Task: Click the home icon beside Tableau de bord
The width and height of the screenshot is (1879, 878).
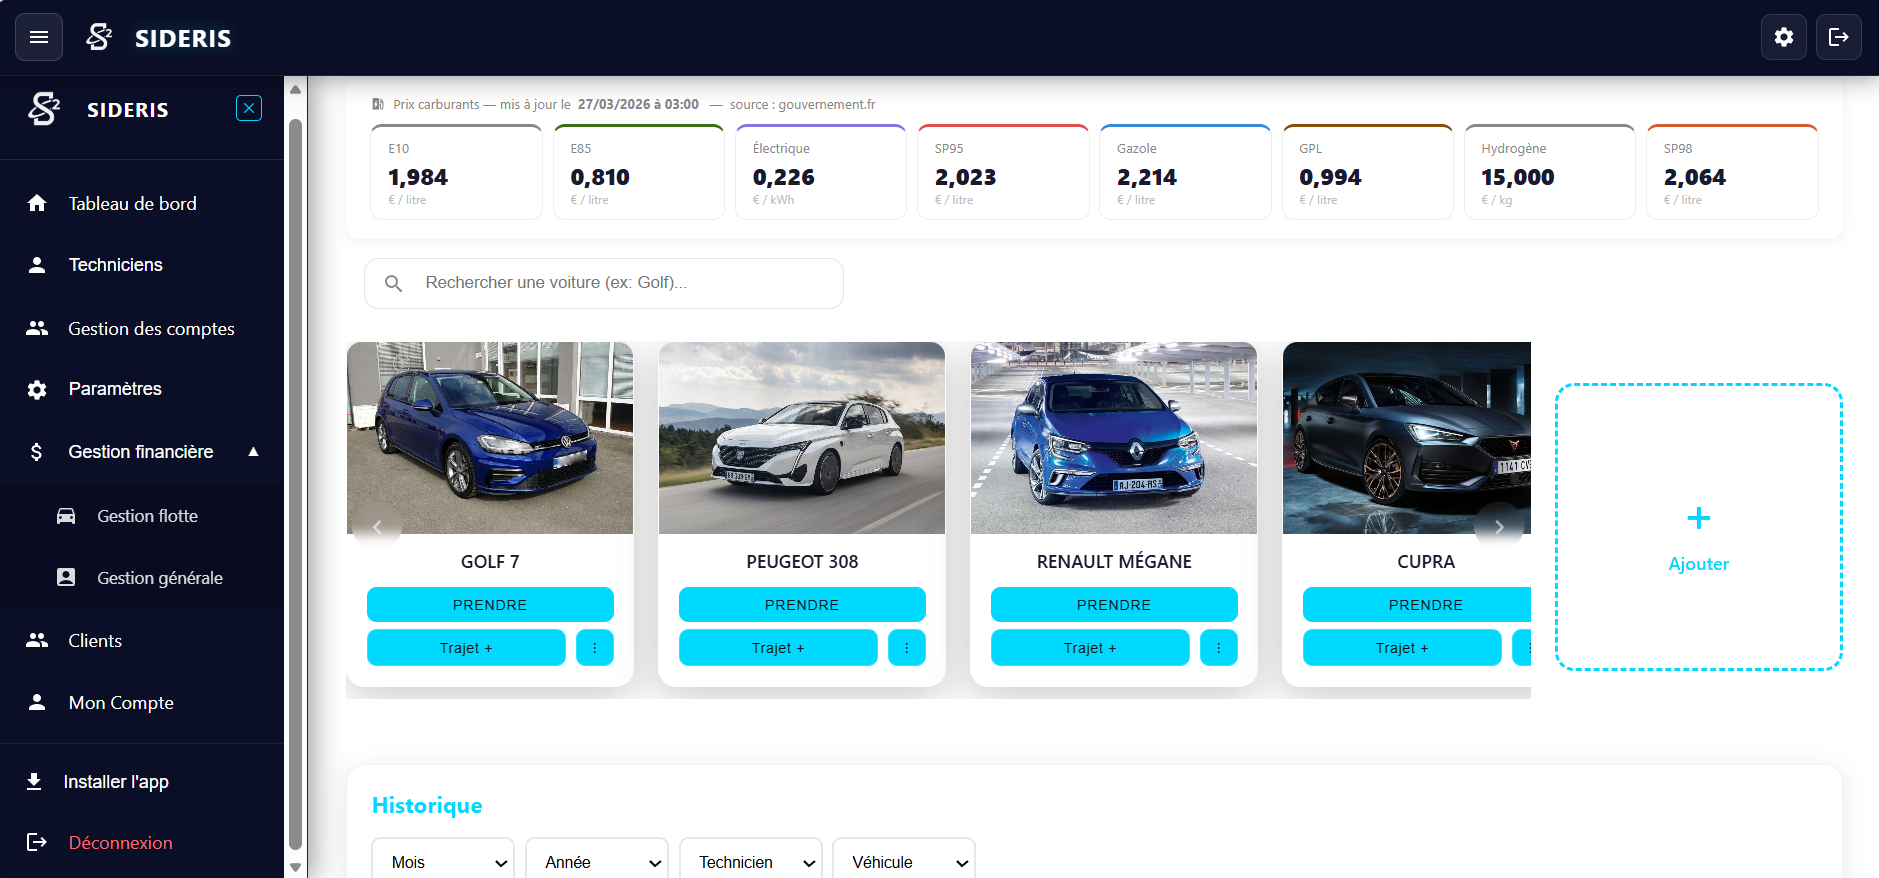Action: [x=37, y=203]
